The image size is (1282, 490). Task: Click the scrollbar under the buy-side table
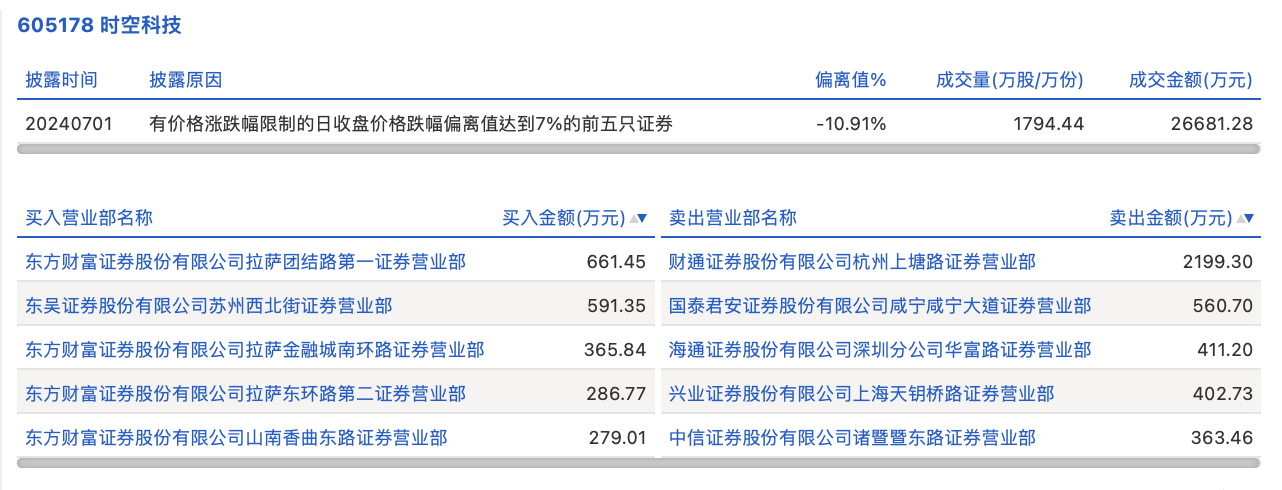click(x=336, y=463)
